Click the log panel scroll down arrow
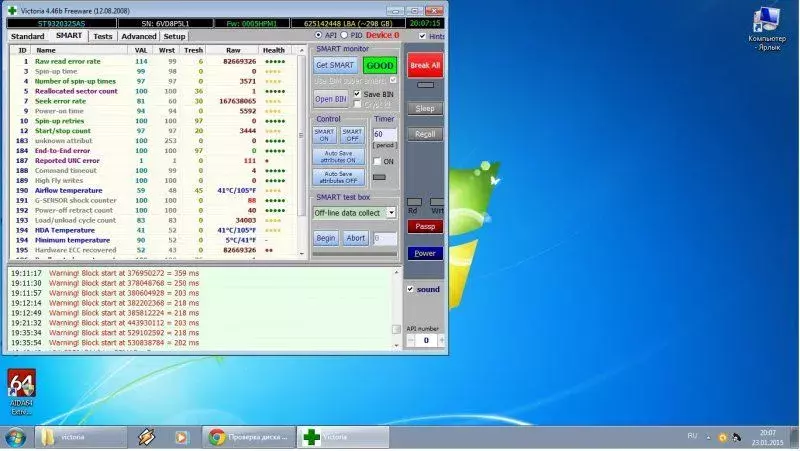This screenshot has width=800, height=451. 396,345
